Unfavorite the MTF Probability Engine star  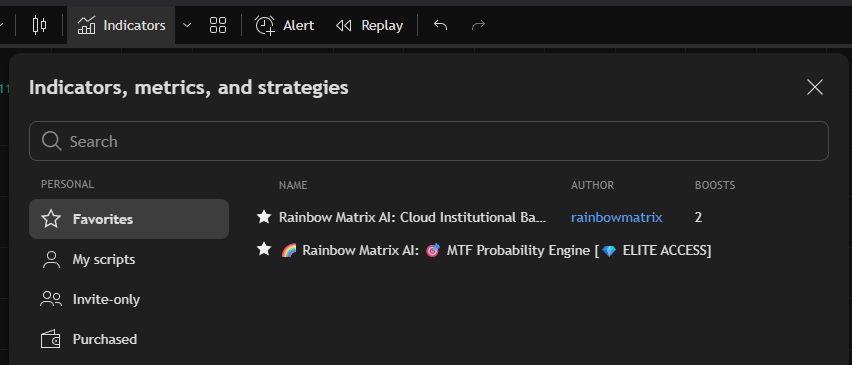point(264,249)
